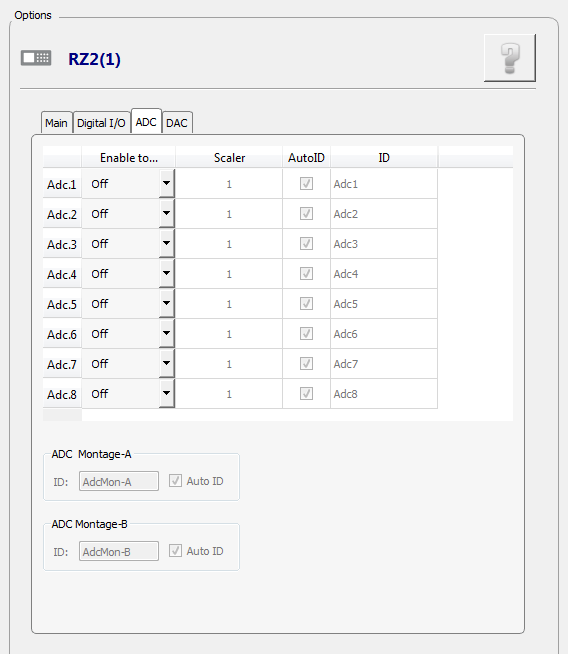
Task: Switch to the DAC tab
Action: click(x=177, y=123)
